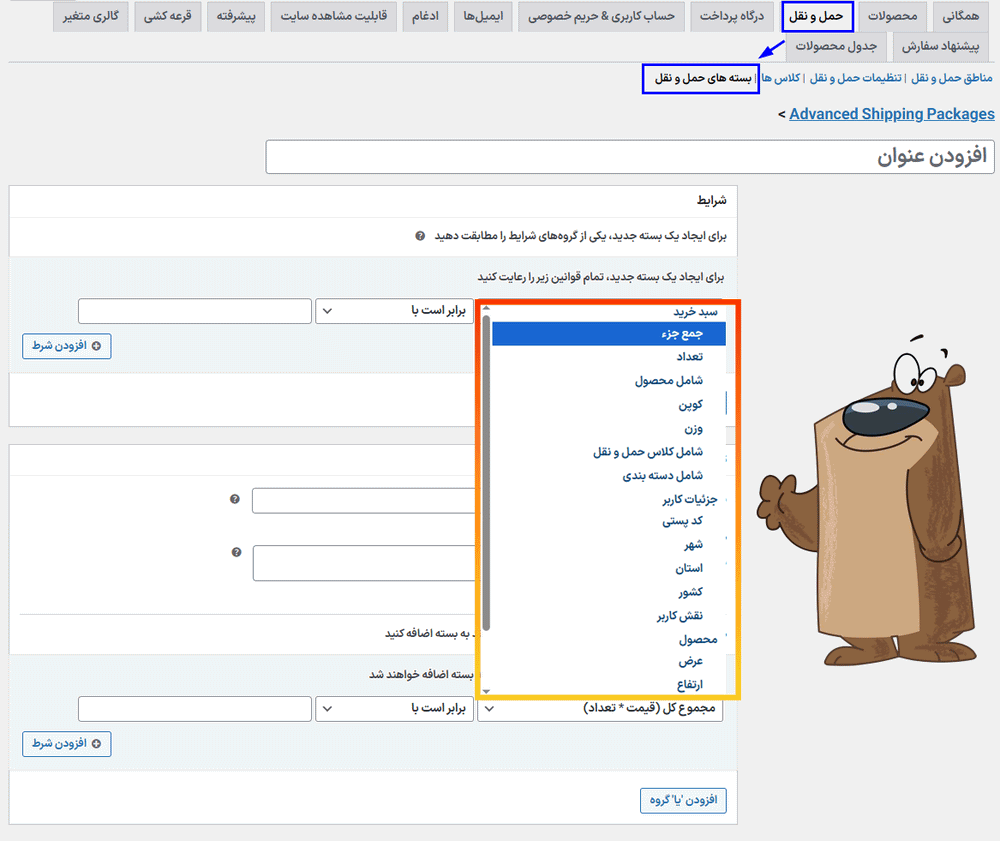Open the جدول محصولات tab
This screenshot has width=1000, height=841.
point(836,46)
